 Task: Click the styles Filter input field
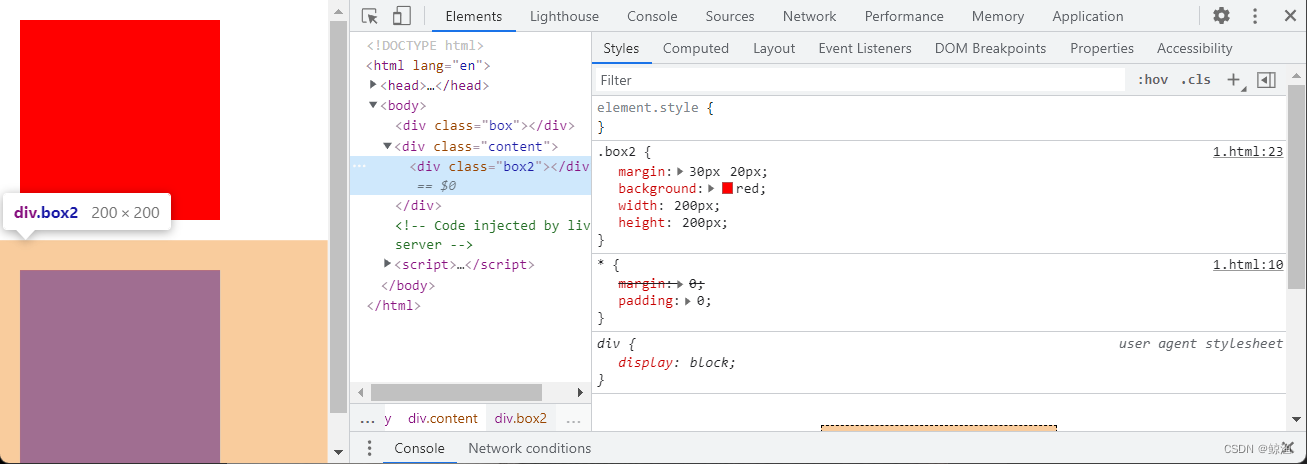pos(860,80)
